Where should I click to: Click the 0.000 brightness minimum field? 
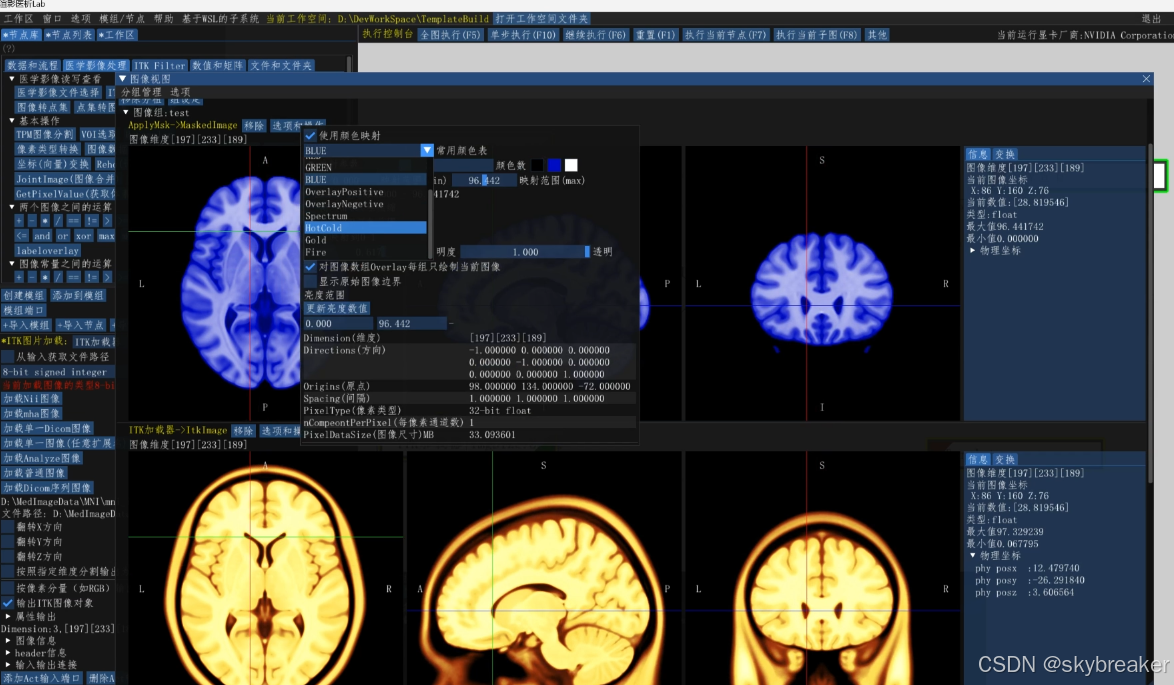tap(338, 323)
